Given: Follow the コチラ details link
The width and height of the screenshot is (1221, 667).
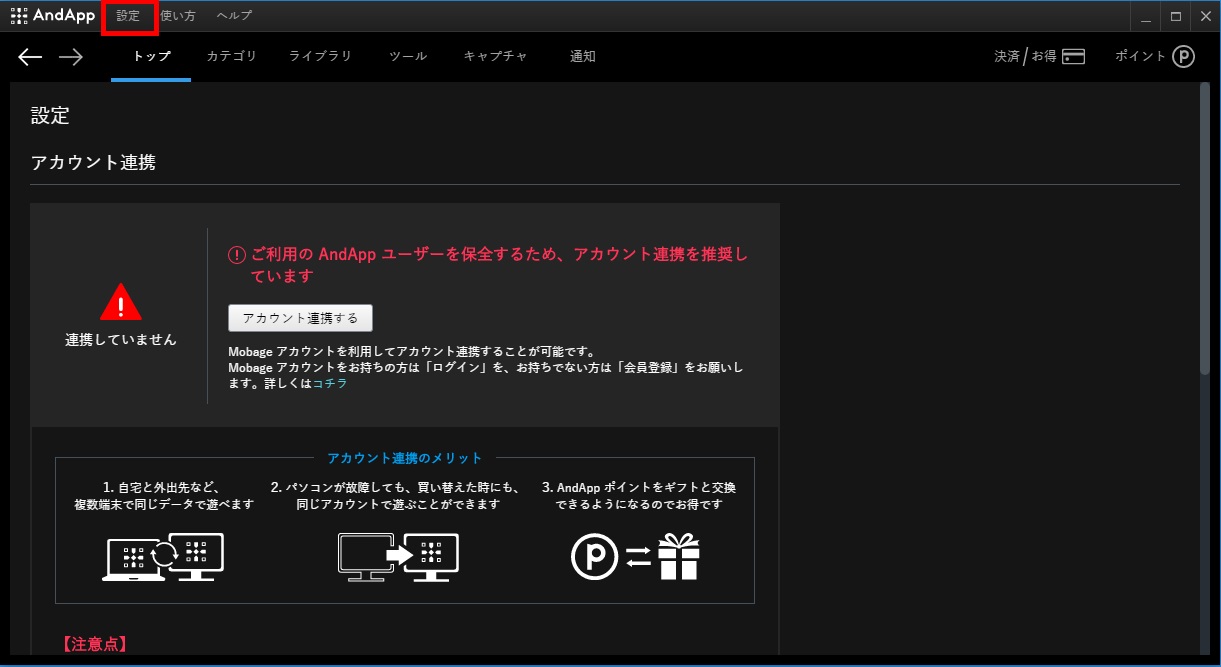Looking at the screenshot, I should click(x=330, y=383).
